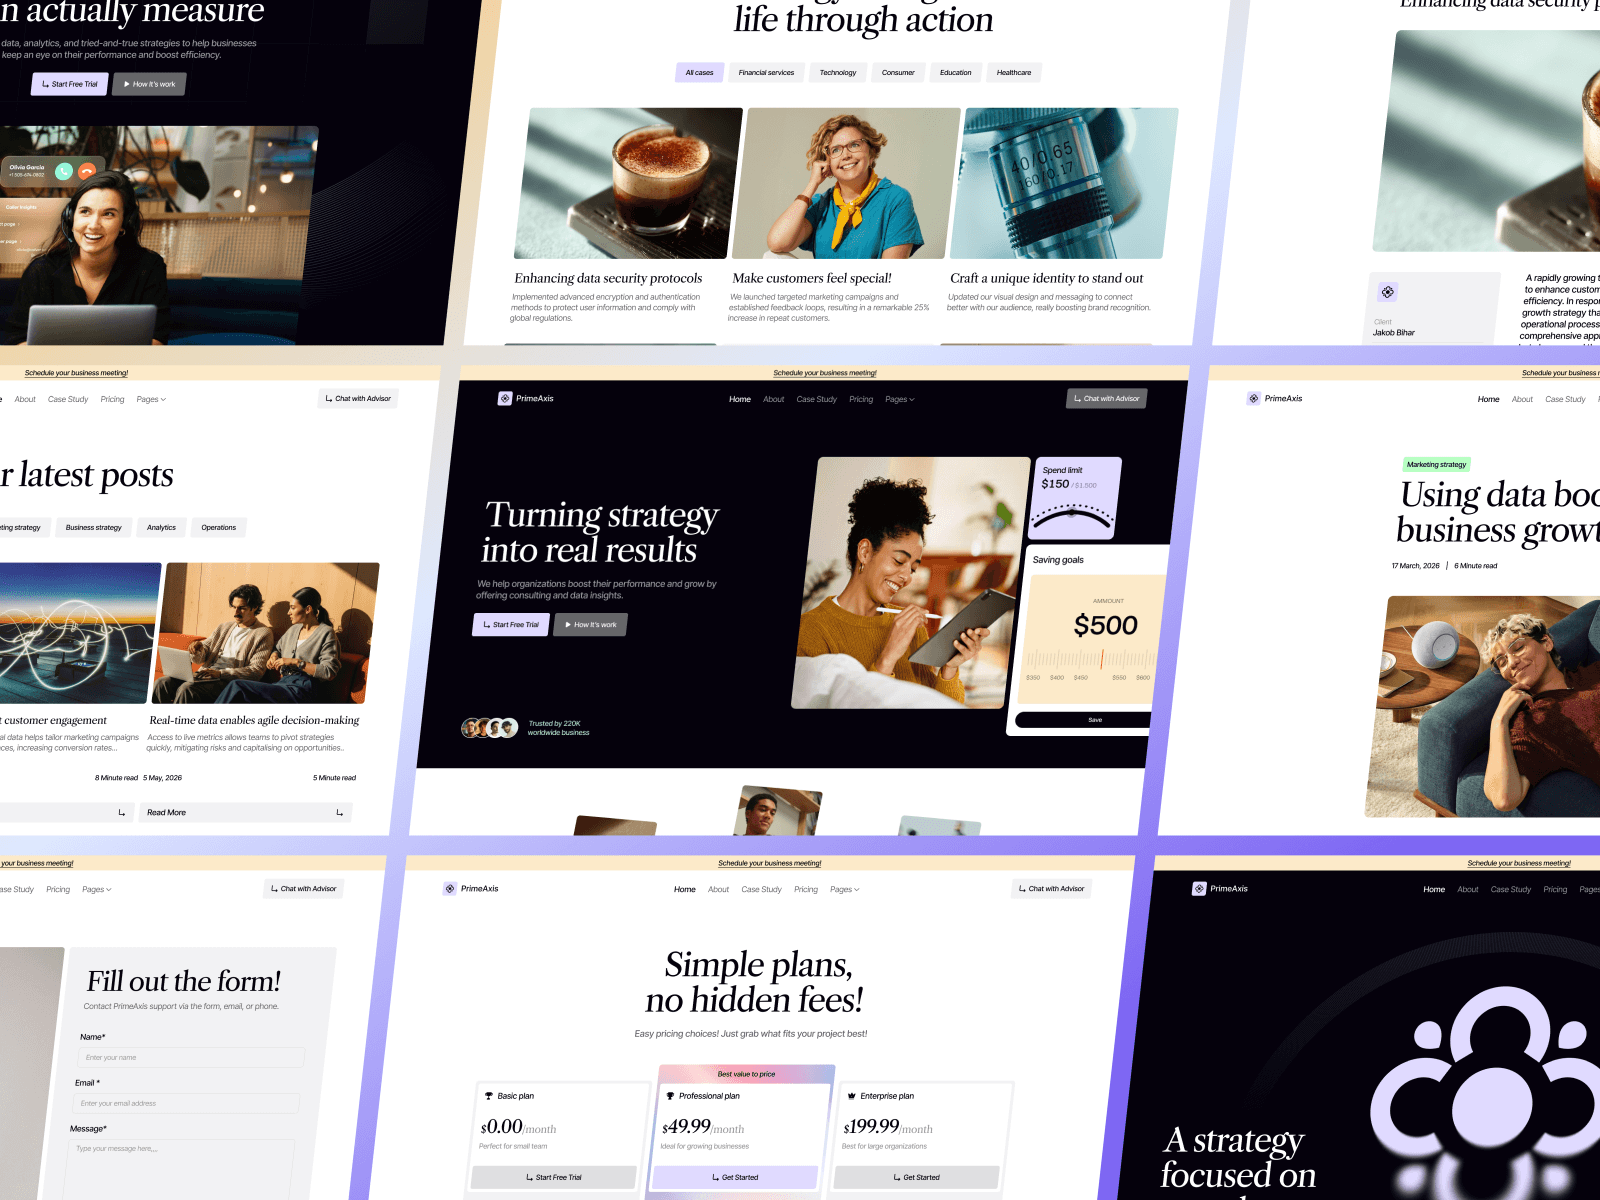Open Pages dropdown on the pricing page
This screenshot has height=1200, width=1600.
point(845,889)
